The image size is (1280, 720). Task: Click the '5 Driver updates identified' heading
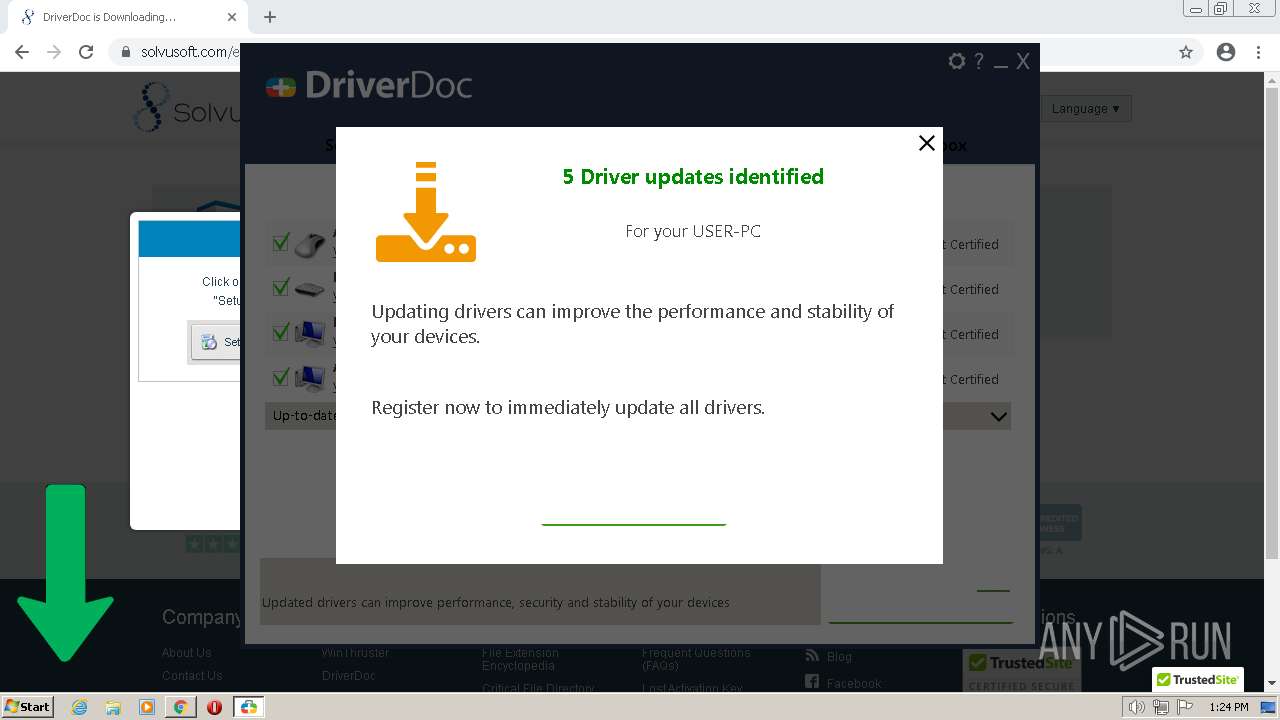(x=693, y=177)
